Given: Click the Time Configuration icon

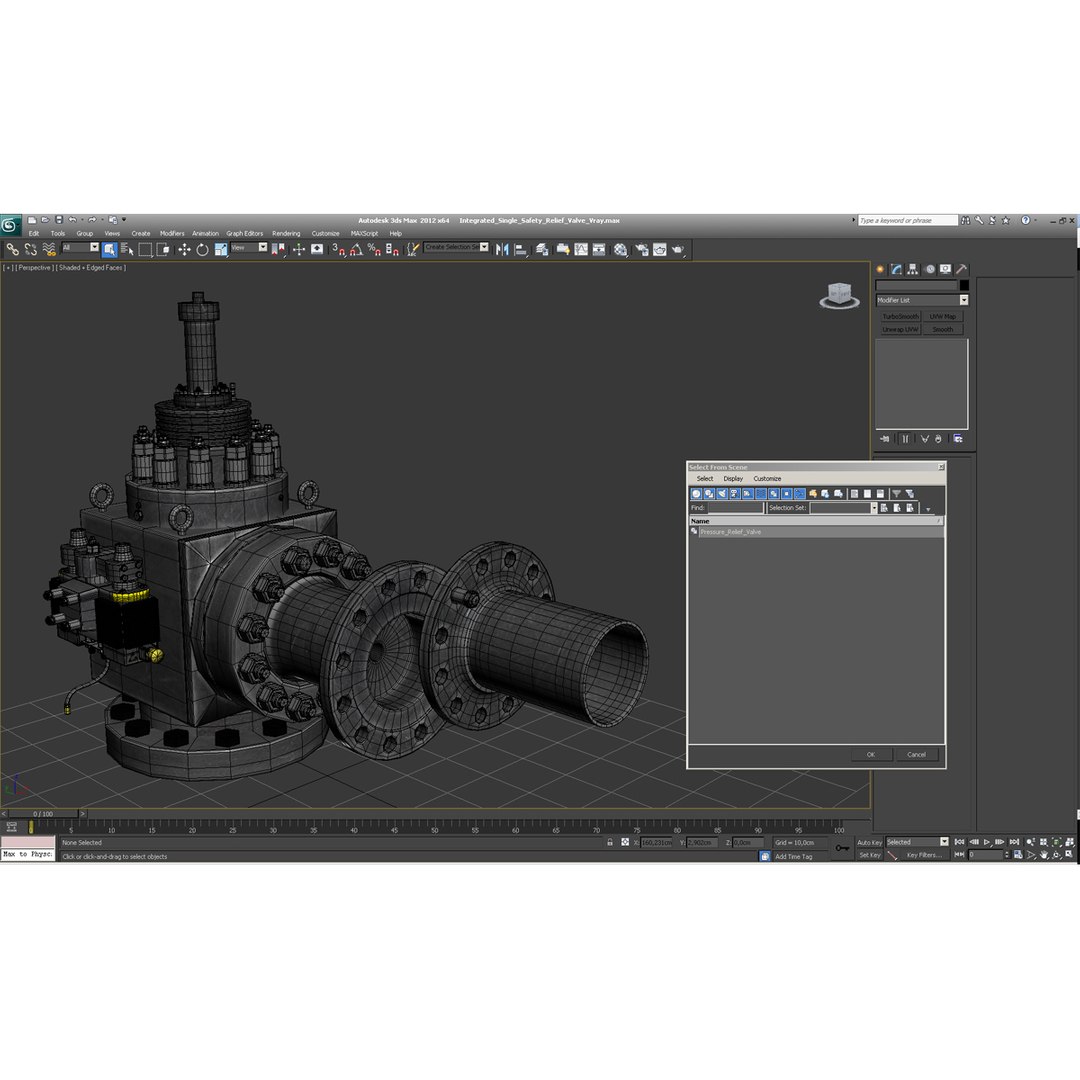Looking at the screenshot, I should point(1017,855).
